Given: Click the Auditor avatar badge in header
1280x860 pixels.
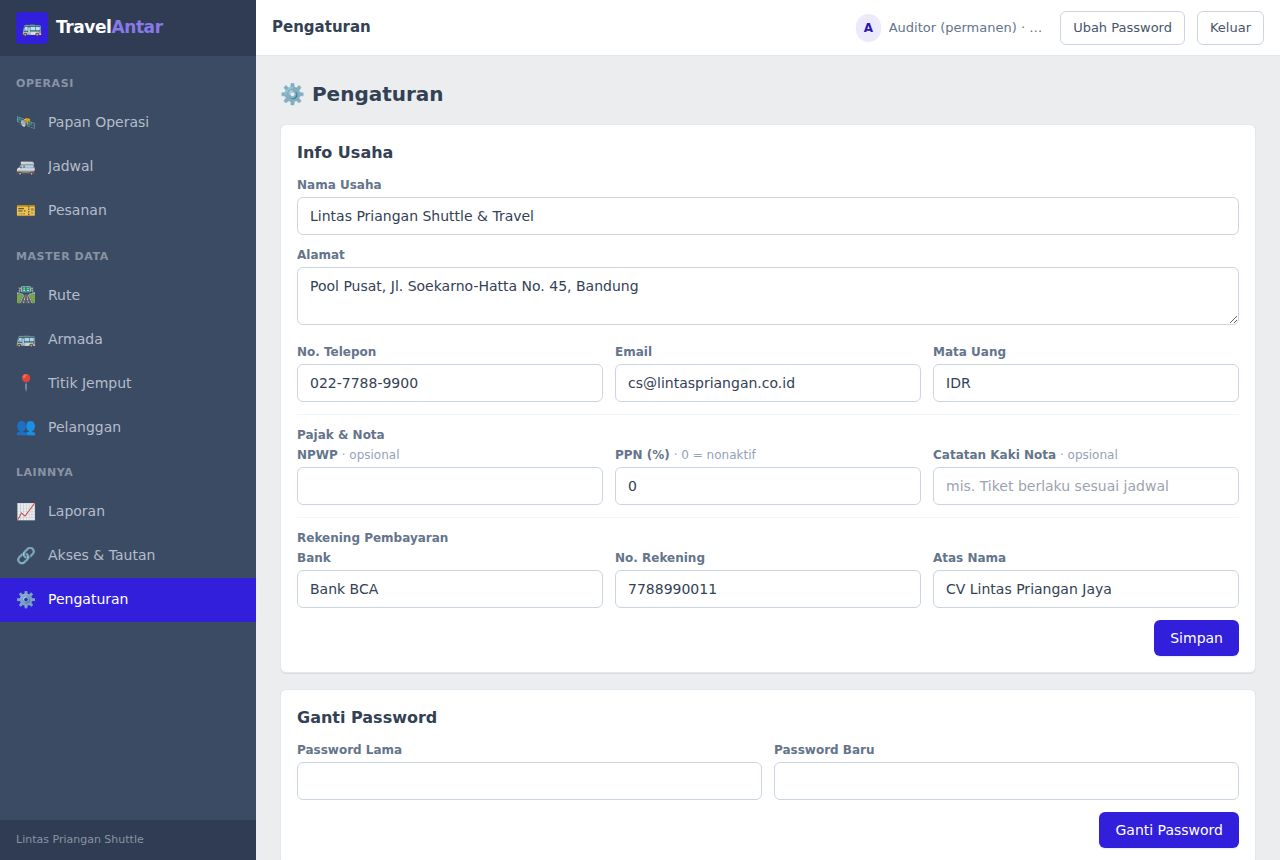Looking at the screenshot, I should [x=868, y=28].
